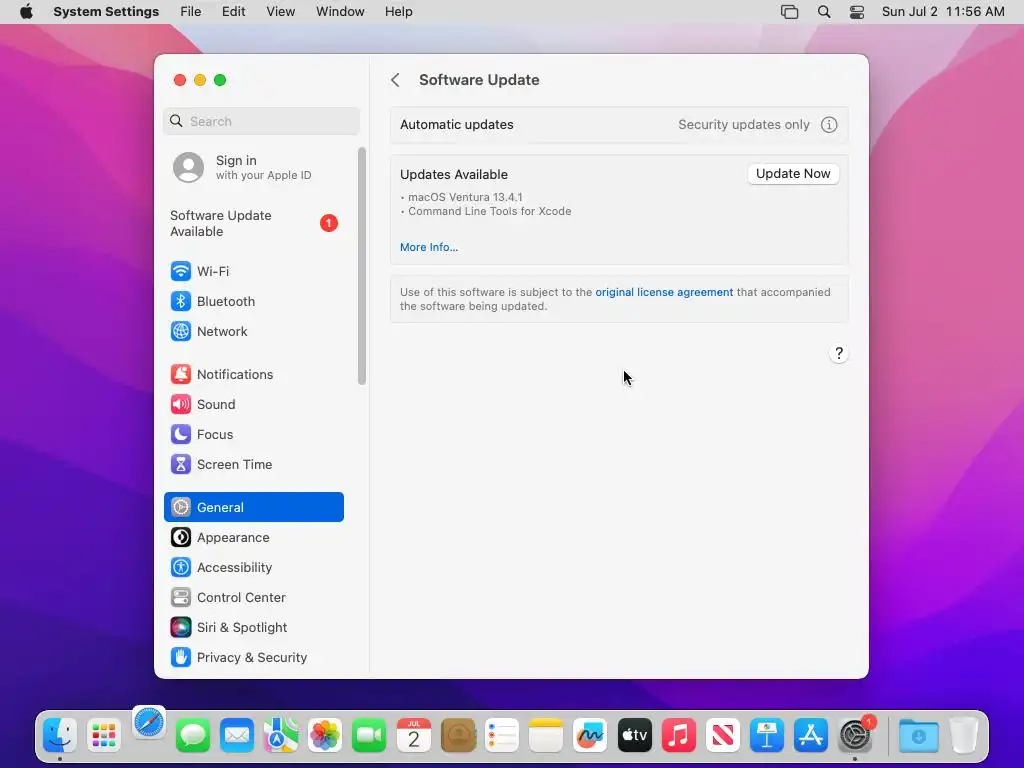Open the View menu
1024x768 pixels.
[x=280, y=12]
